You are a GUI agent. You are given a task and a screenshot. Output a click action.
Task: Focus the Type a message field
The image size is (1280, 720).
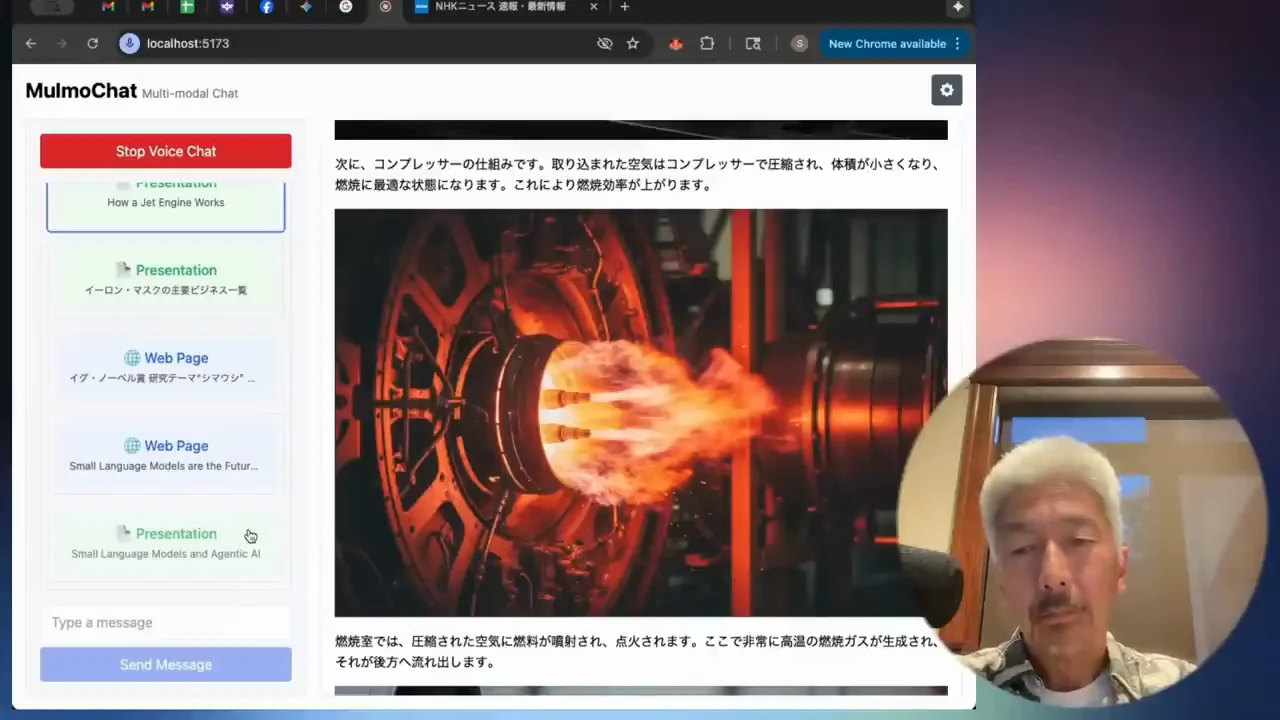[x=166, y=622]
